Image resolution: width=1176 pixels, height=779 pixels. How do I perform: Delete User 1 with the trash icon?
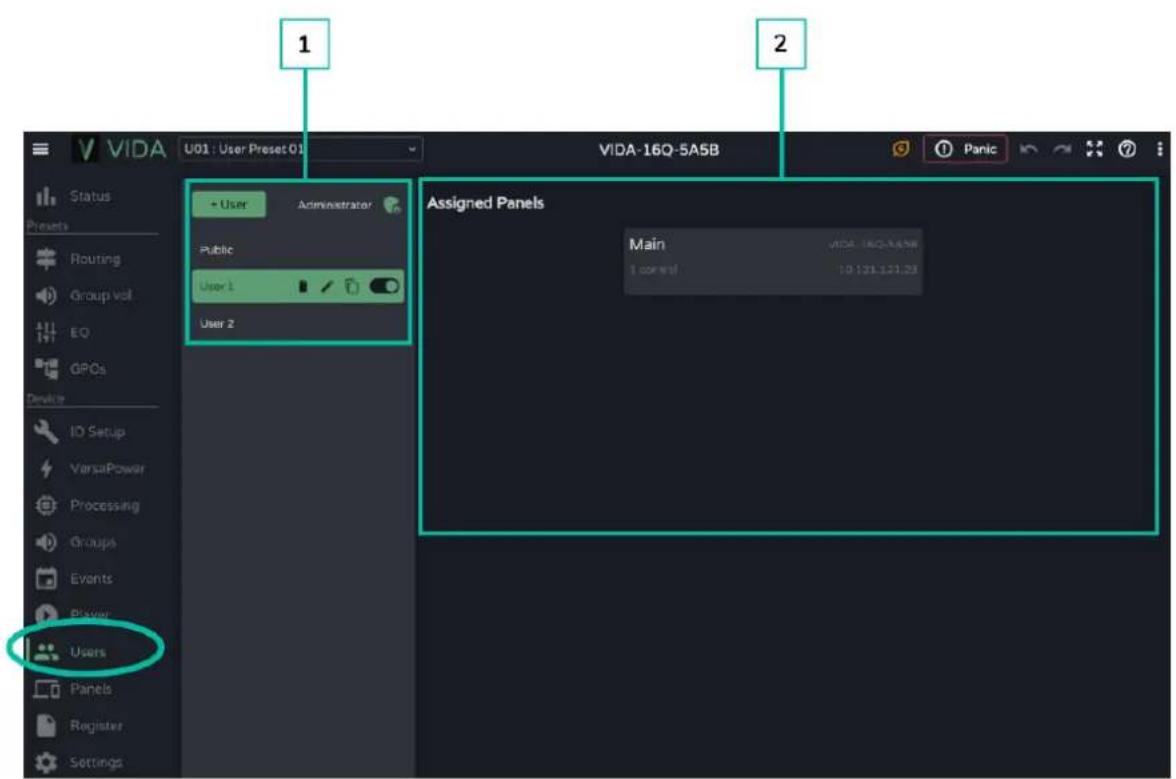coord(303,286)
